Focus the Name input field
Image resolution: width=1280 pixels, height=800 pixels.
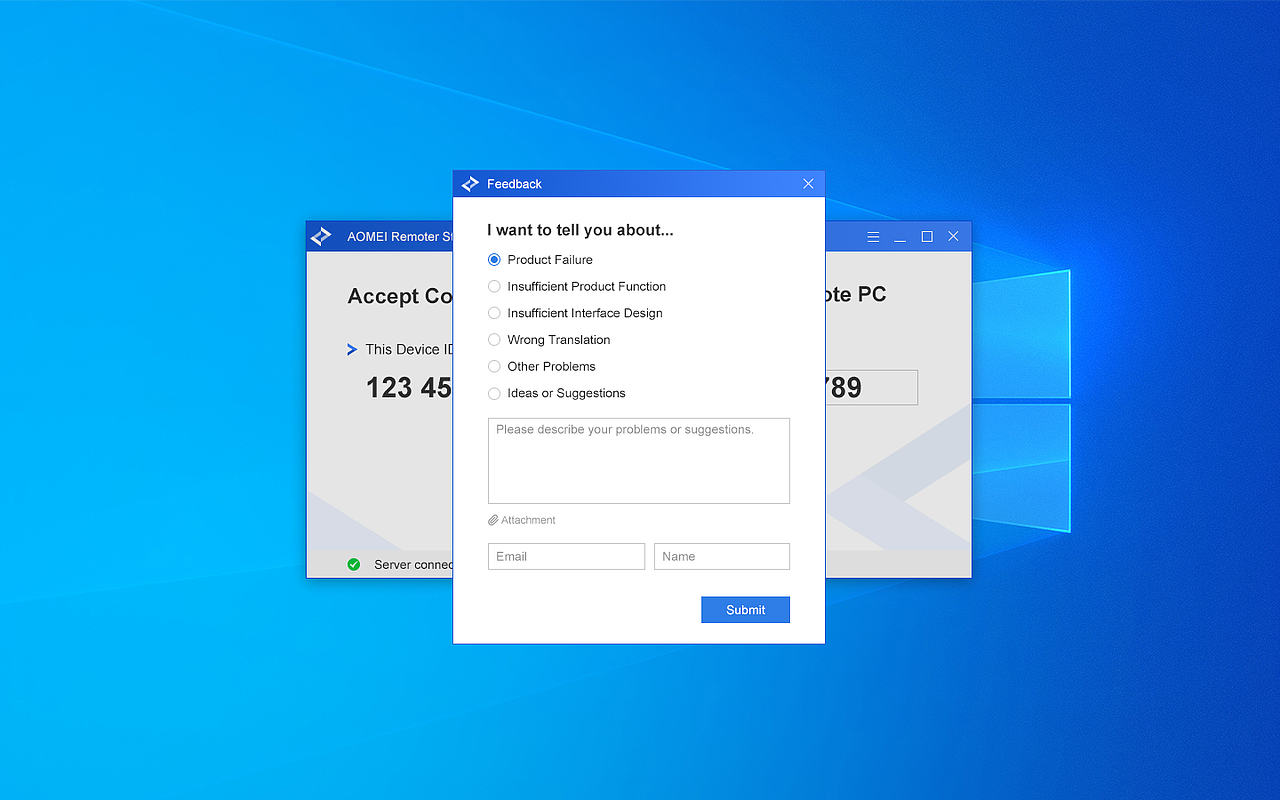point(722,556)
